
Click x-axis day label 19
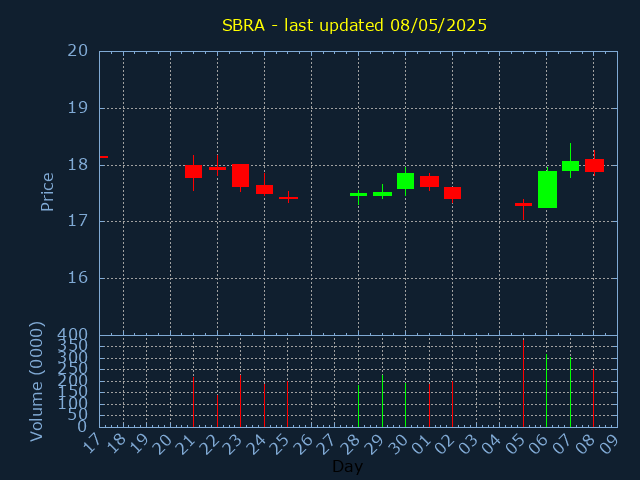click(x=139, y=444)
